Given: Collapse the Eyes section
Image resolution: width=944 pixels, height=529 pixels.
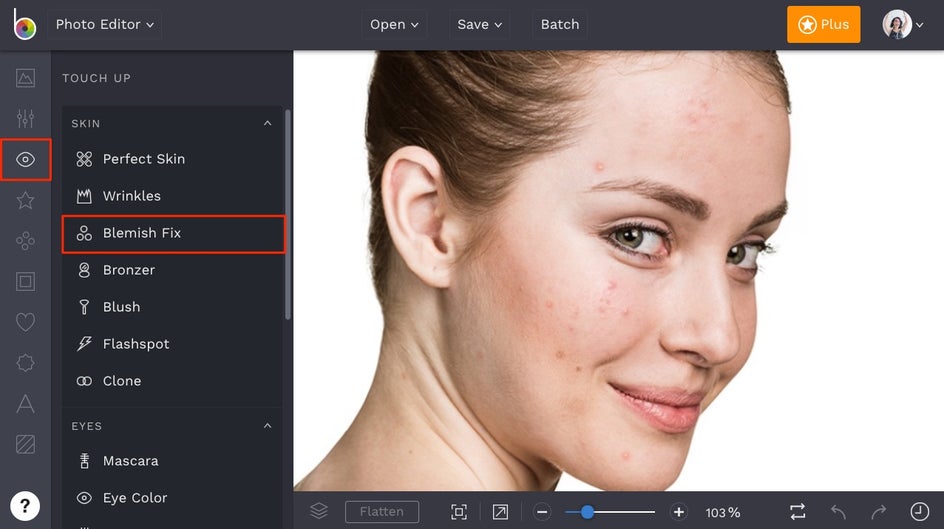Looking at the screenshot, I should point(267,426).
